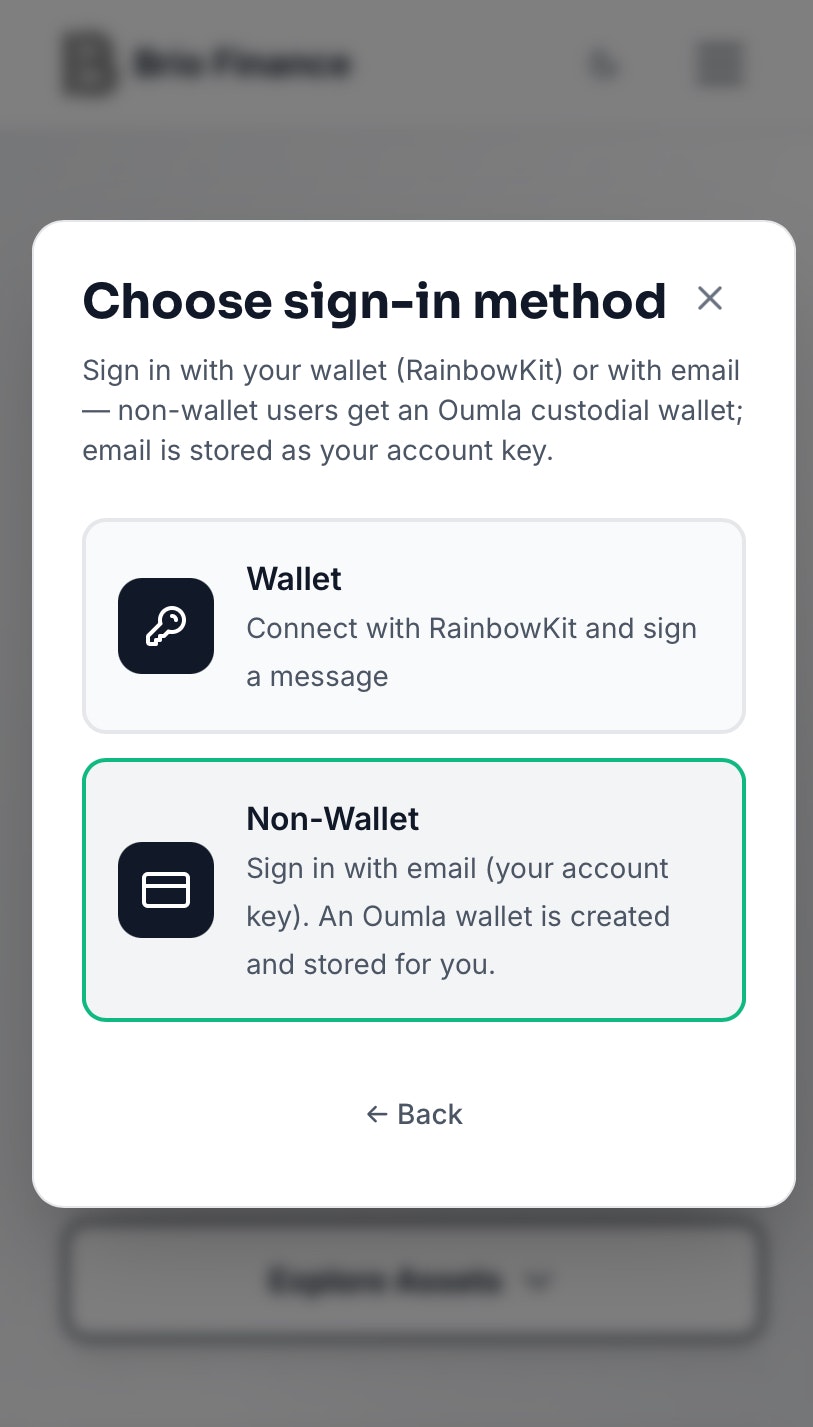The image size is (813, 1427).
Task: Select the key icon on the Wallet card
Action: coord(166,626)
